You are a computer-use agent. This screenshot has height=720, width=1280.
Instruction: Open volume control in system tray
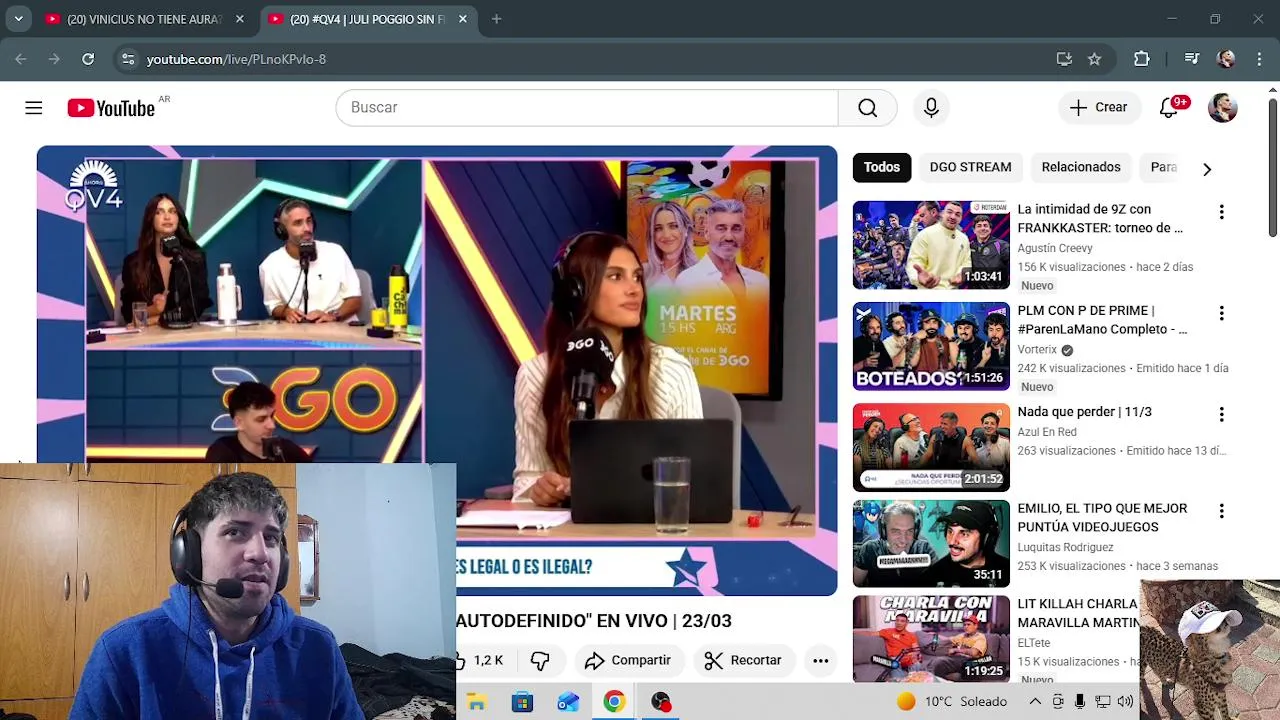[1125, 702]
